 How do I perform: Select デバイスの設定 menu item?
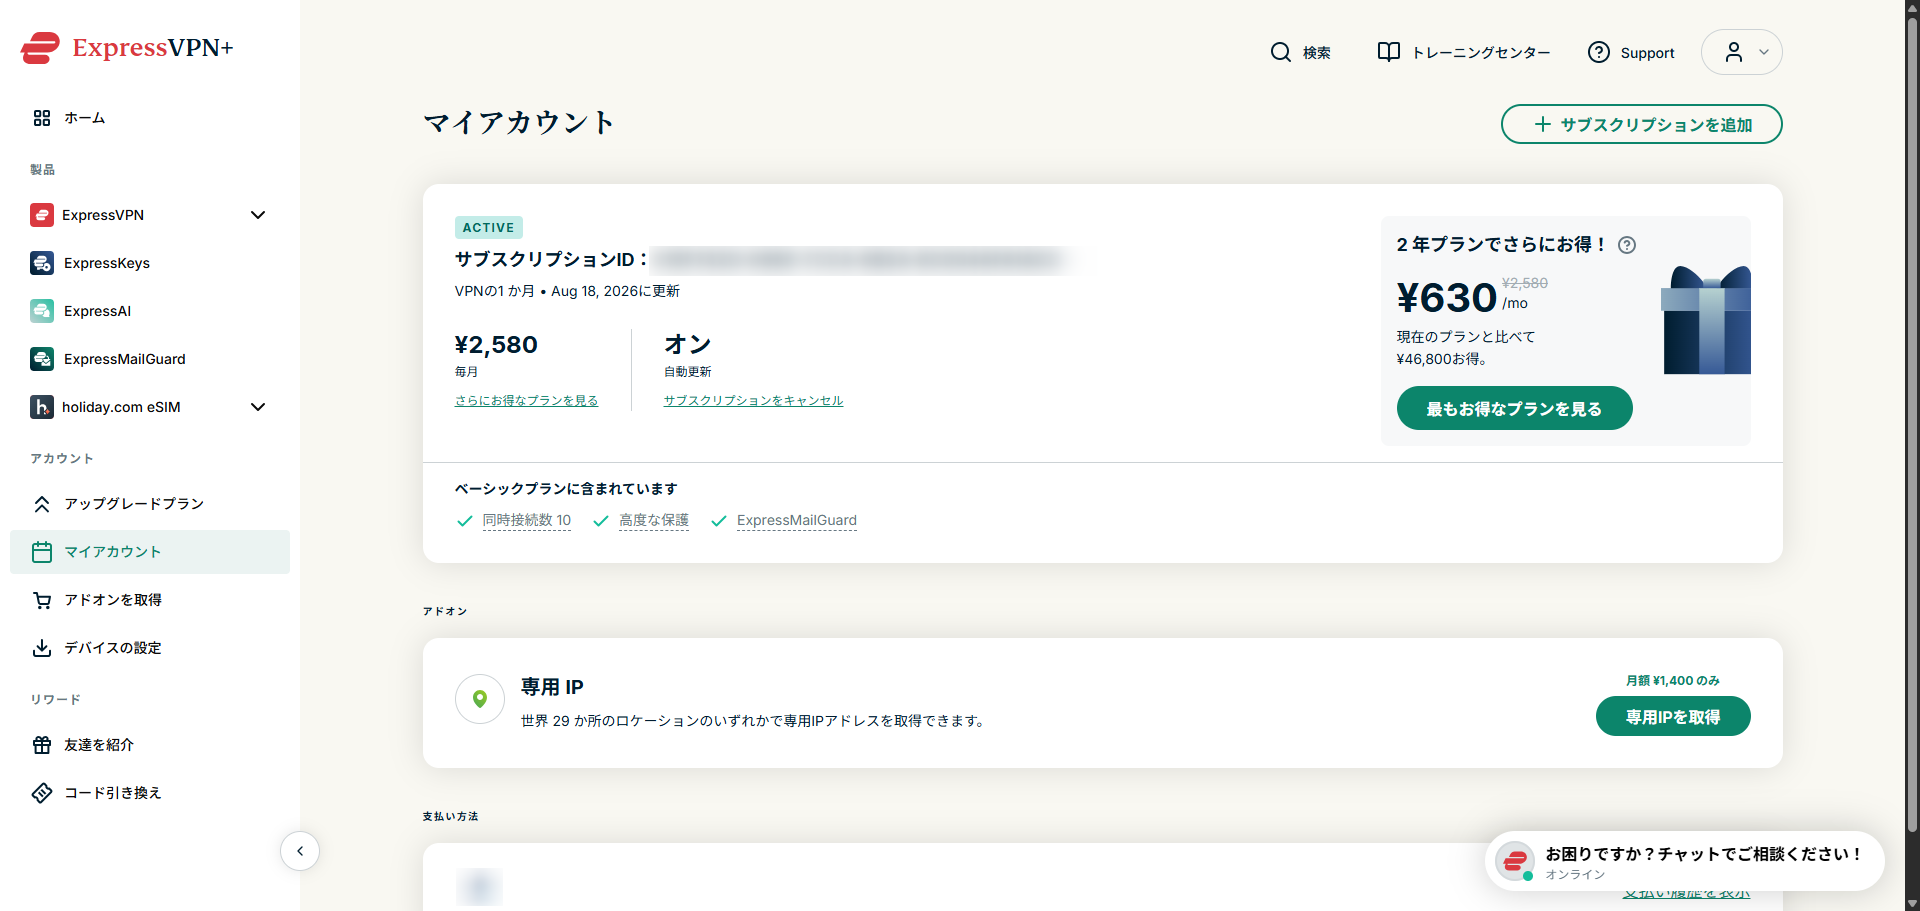150,648
